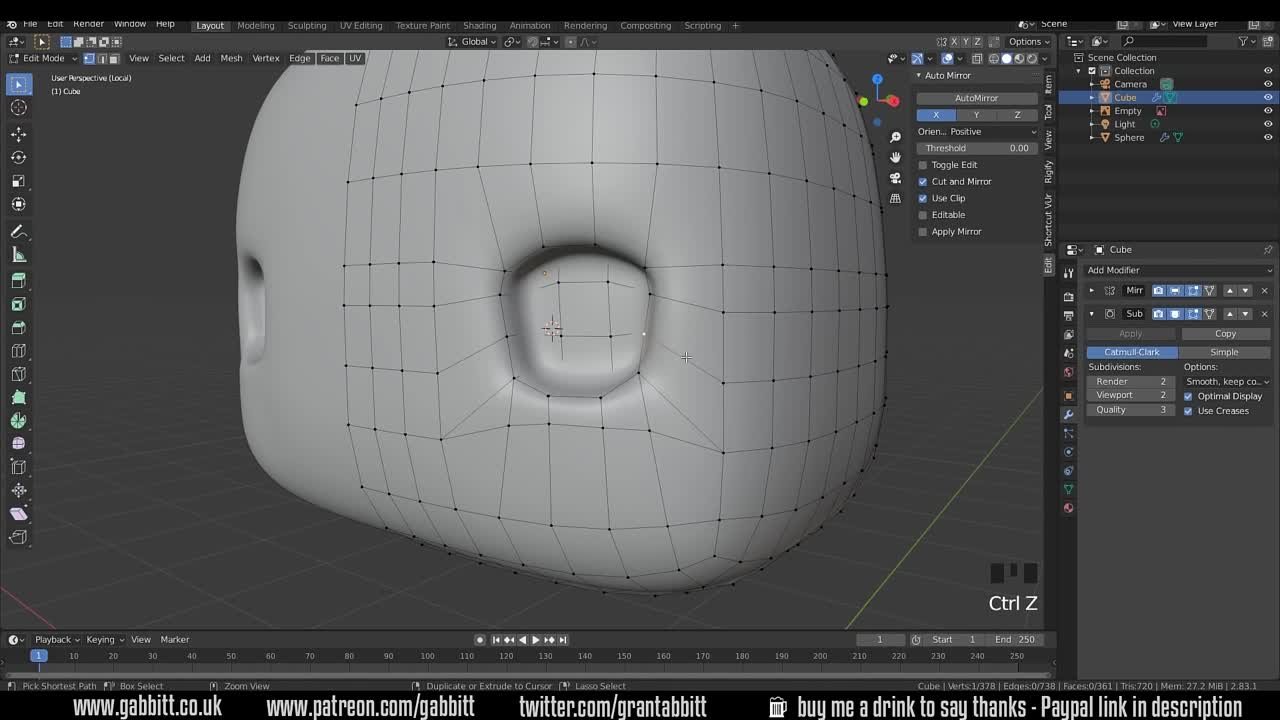Image resolution: width=1280 pixels, height=720 pixels.
Task: Click the AutoMirror button
Action: (976, 98)
